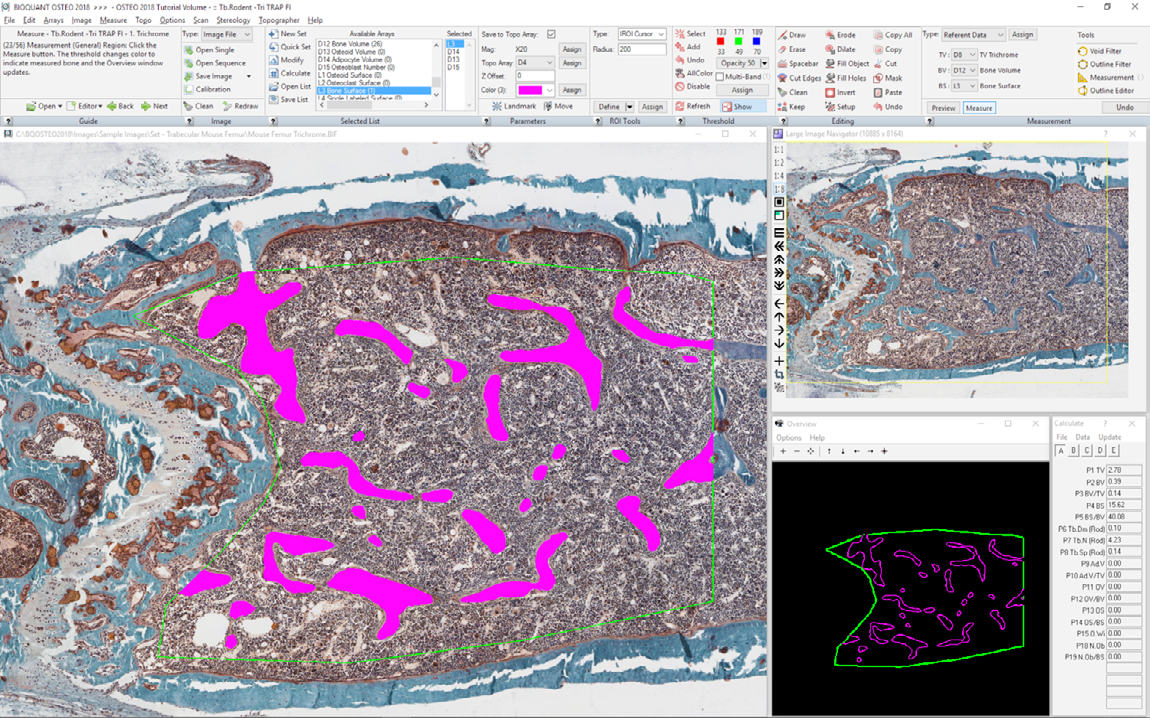This screenshot has height=718, width=1150.
Task: Open Options menu in Overview window
Action: [x=788, y=438]
